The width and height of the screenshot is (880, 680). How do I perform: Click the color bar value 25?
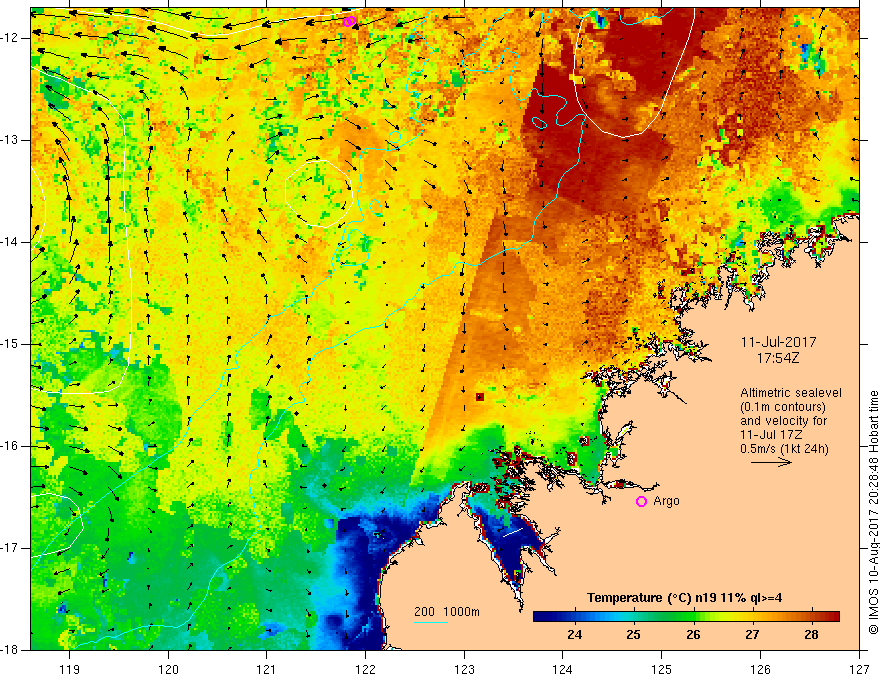[x=633, y=635]
